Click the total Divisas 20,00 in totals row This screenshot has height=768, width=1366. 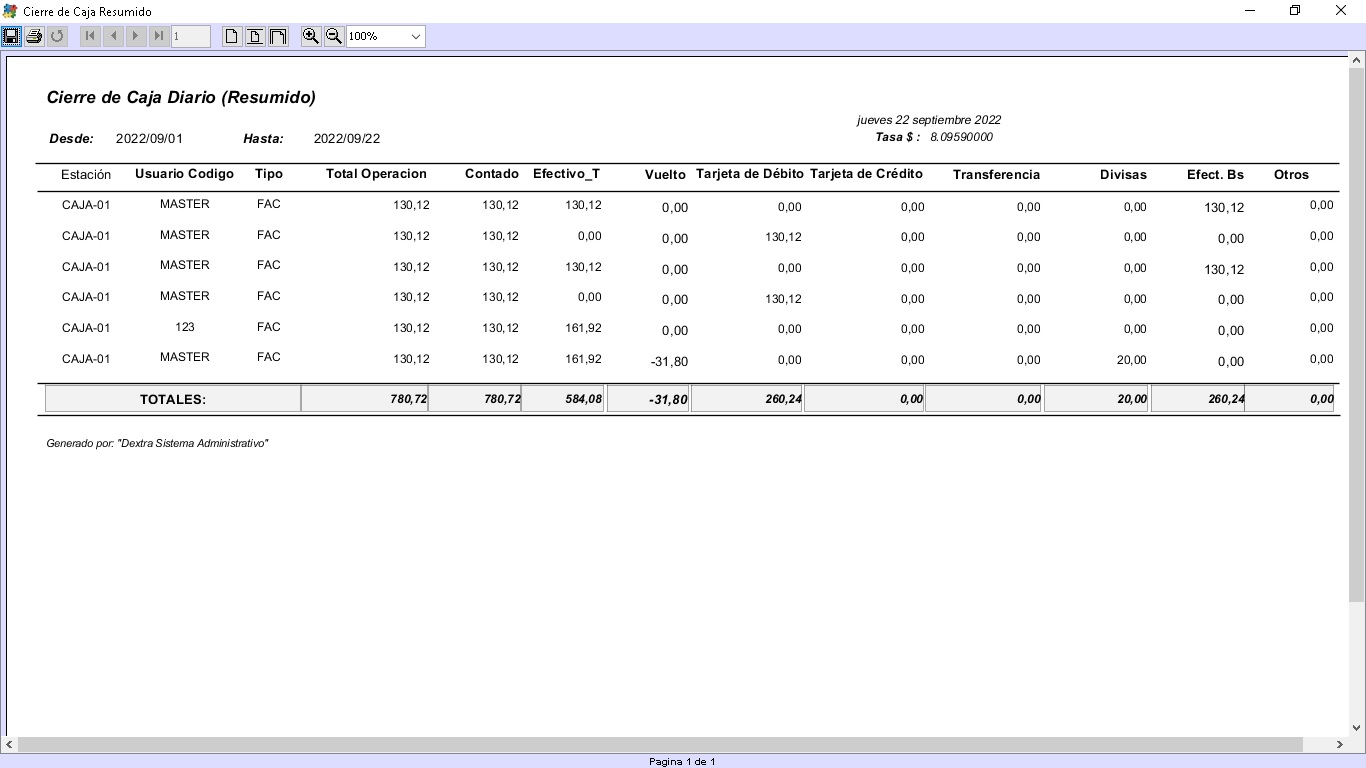(1132, 399)
